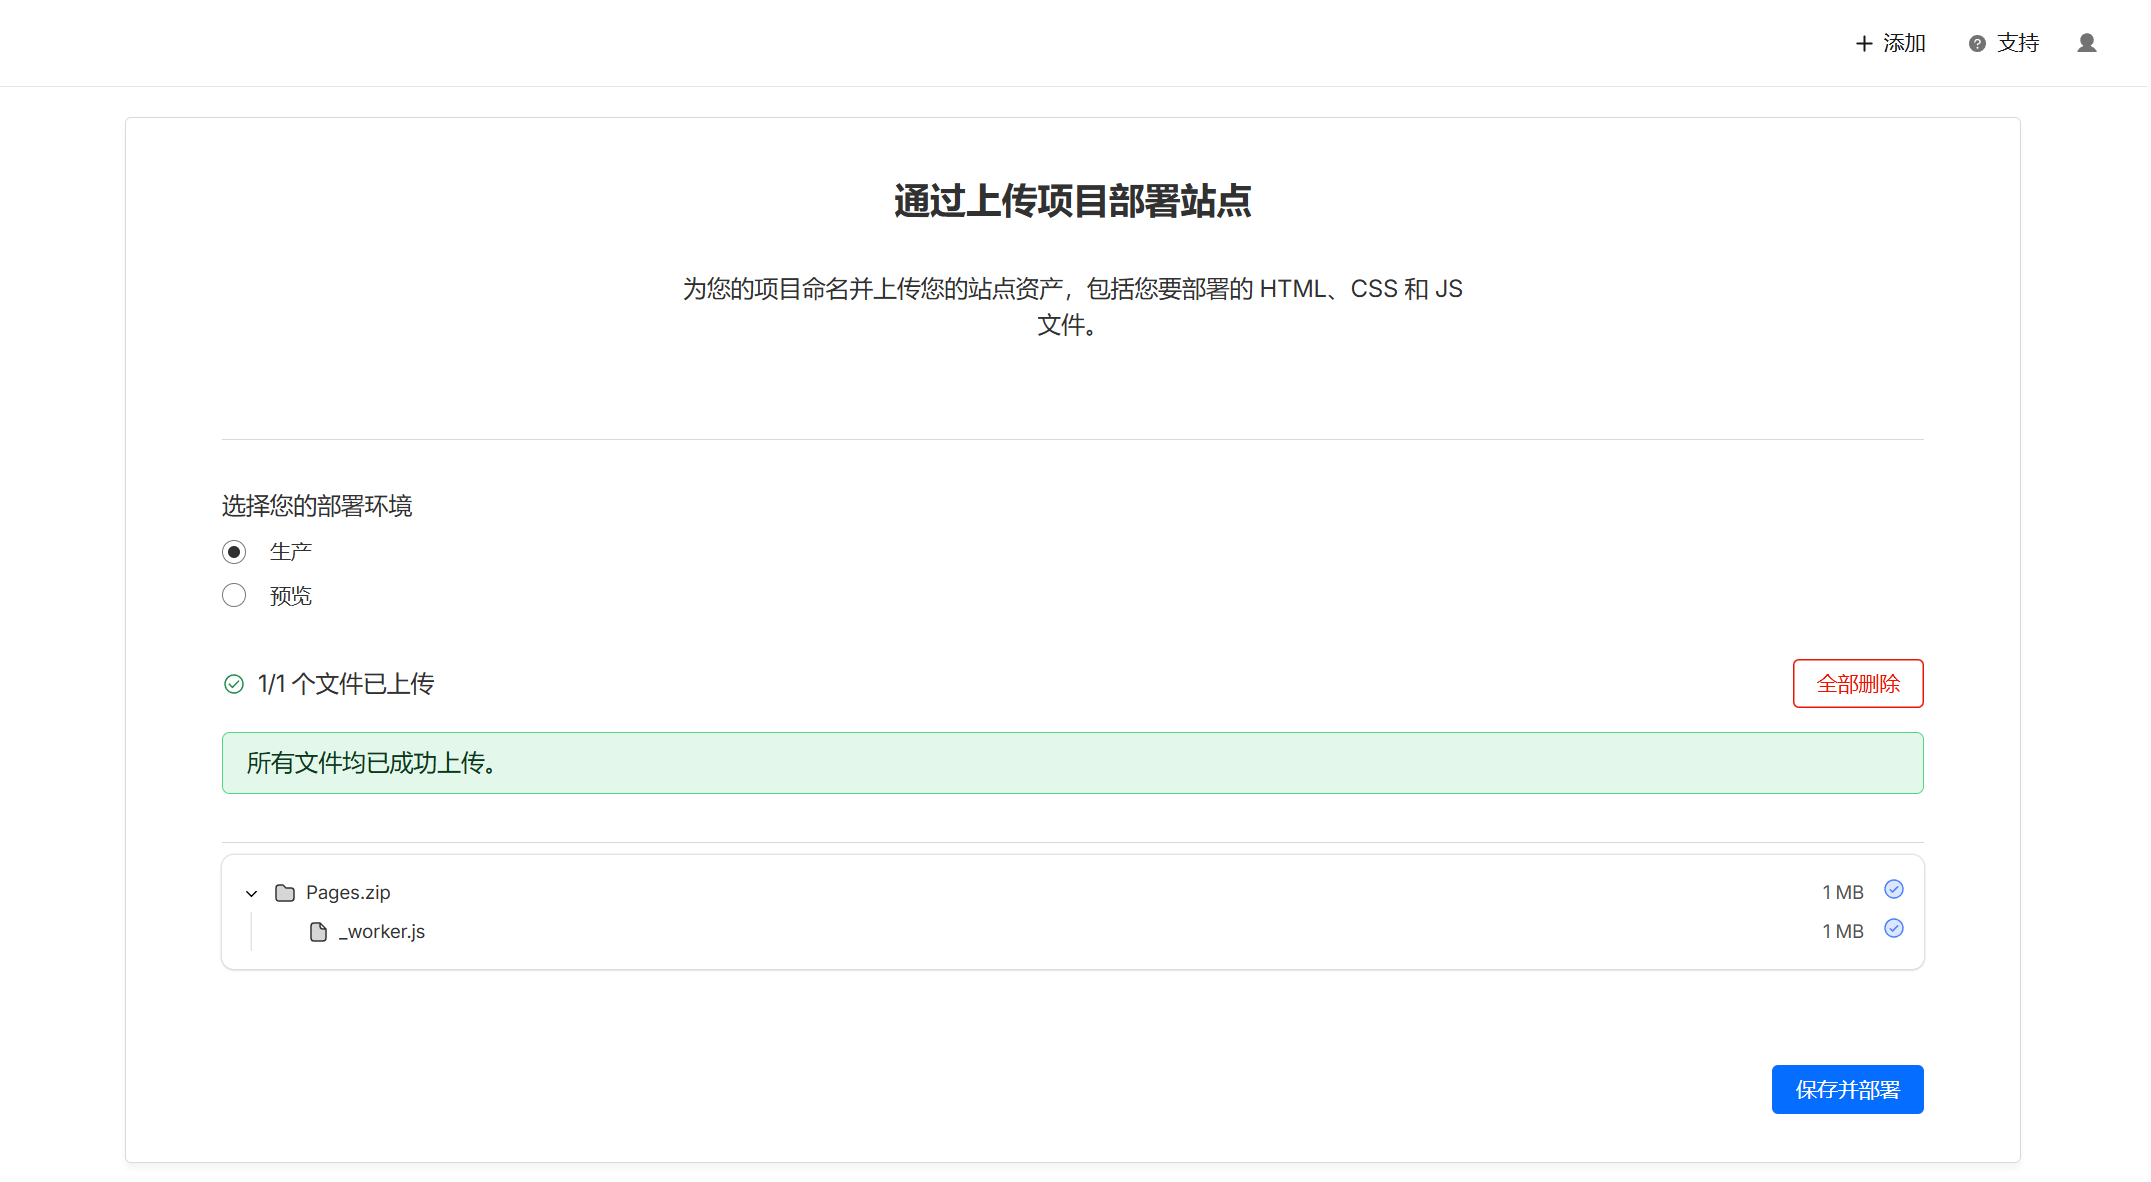Open the 支持 support menu
The image size is (2151, 1182).
(2017, 43)
